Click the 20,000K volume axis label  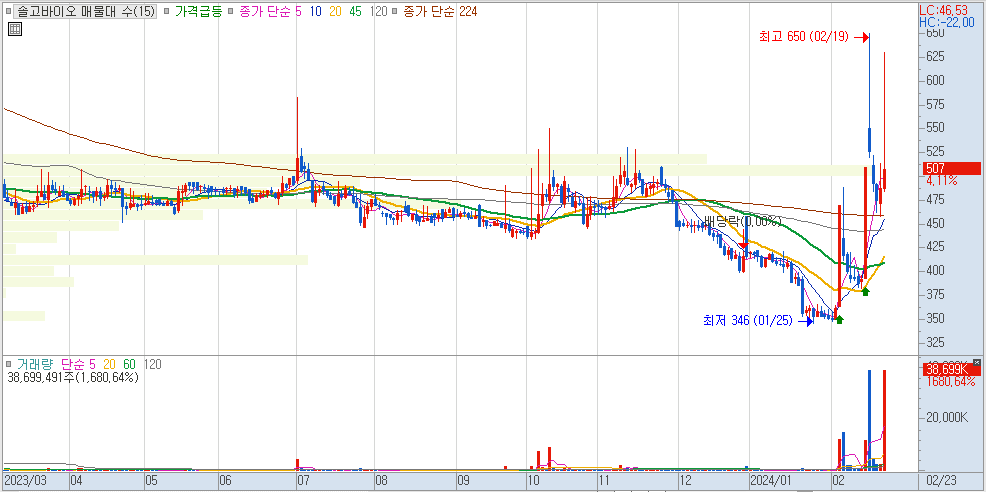[x=946, y=418]
